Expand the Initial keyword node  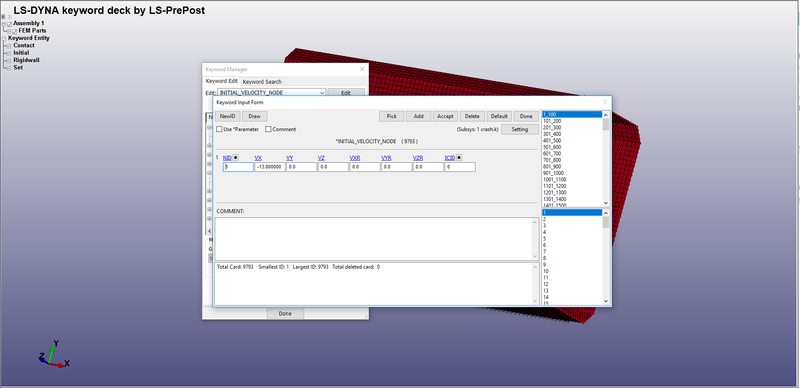click(x=9, y=53)
